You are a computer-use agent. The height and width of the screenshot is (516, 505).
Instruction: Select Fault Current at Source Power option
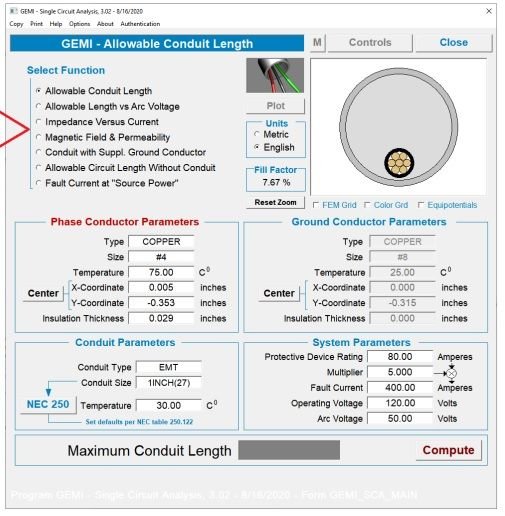click(x=107, y=183)
